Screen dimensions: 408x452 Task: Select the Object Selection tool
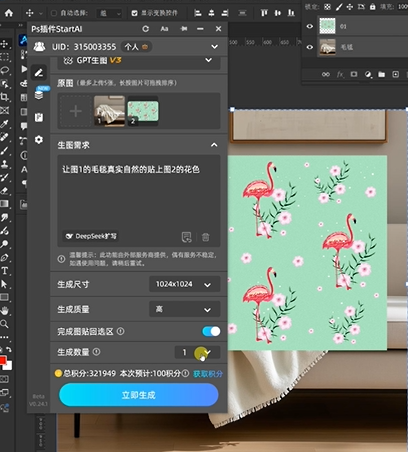pyautogui.click(x=5, y=84)
